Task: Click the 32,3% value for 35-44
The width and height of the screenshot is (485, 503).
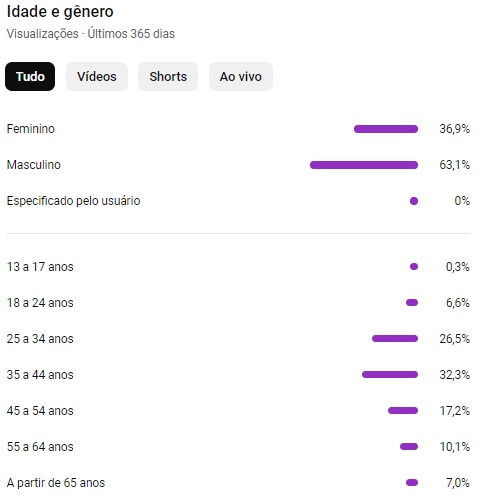Action: coord(454,375)
